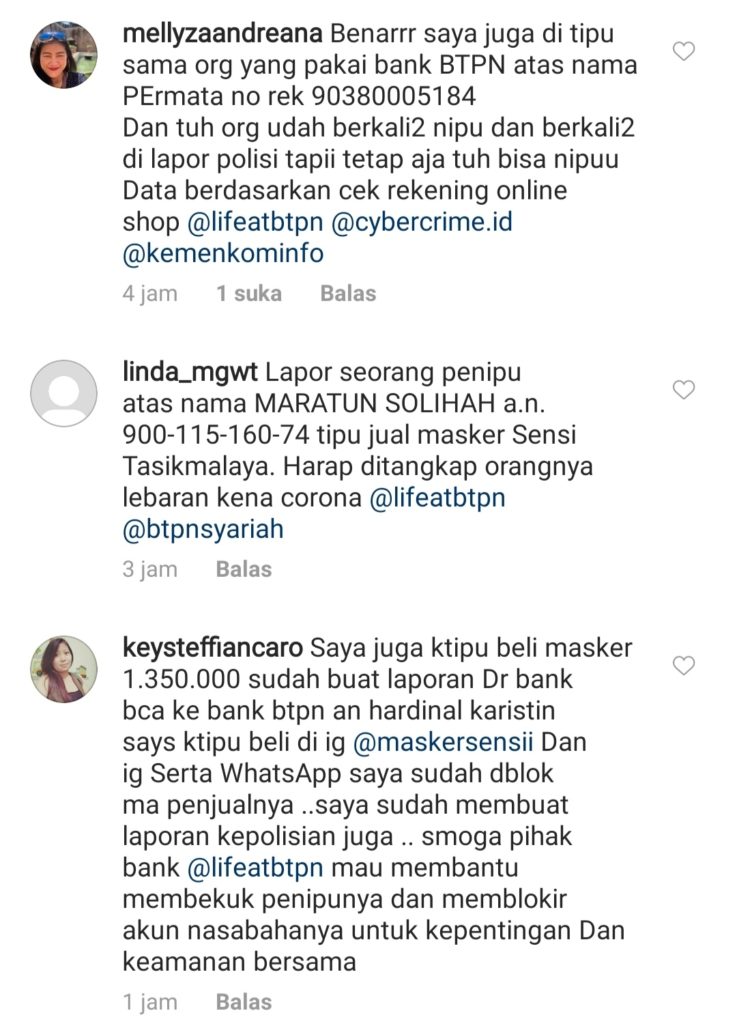Like linda_mgwt's comment with the heart icon
The height and width of the screenshot is (1024, 737).
coord(683,390)
